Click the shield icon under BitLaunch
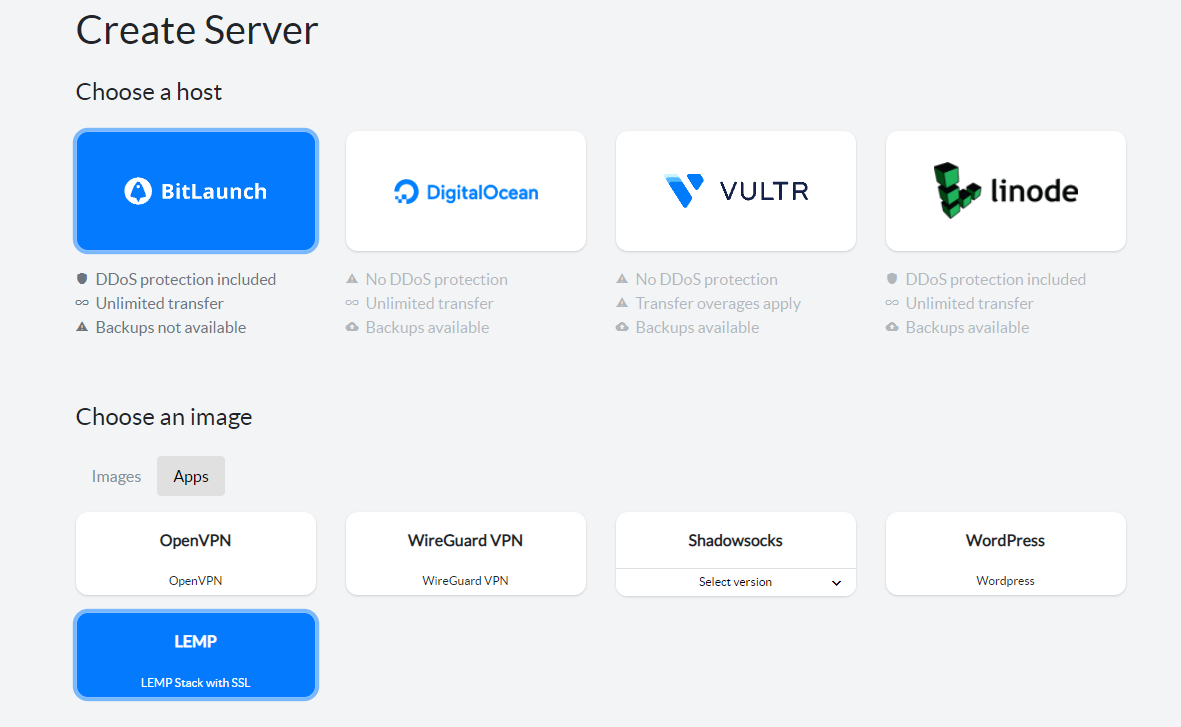 pyautogui.click(x=82, y=279)
